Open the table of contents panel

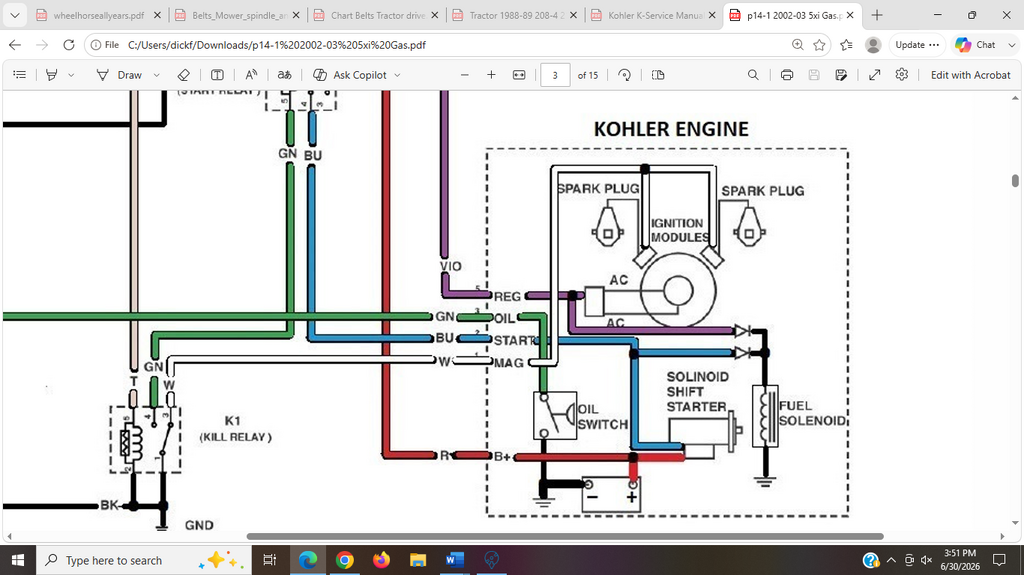tap(20, 75)
